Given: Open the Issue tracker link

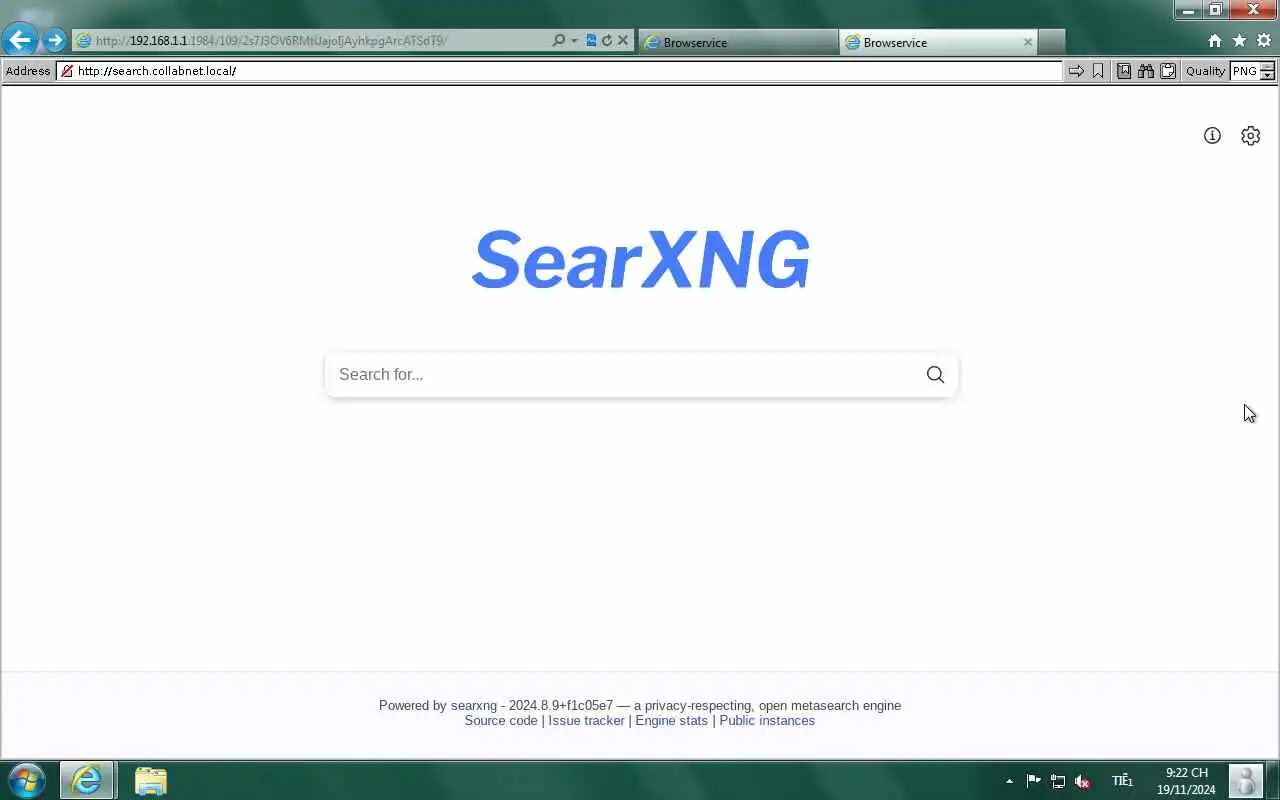Looking at the screenshot, I should tap(586, 720).
